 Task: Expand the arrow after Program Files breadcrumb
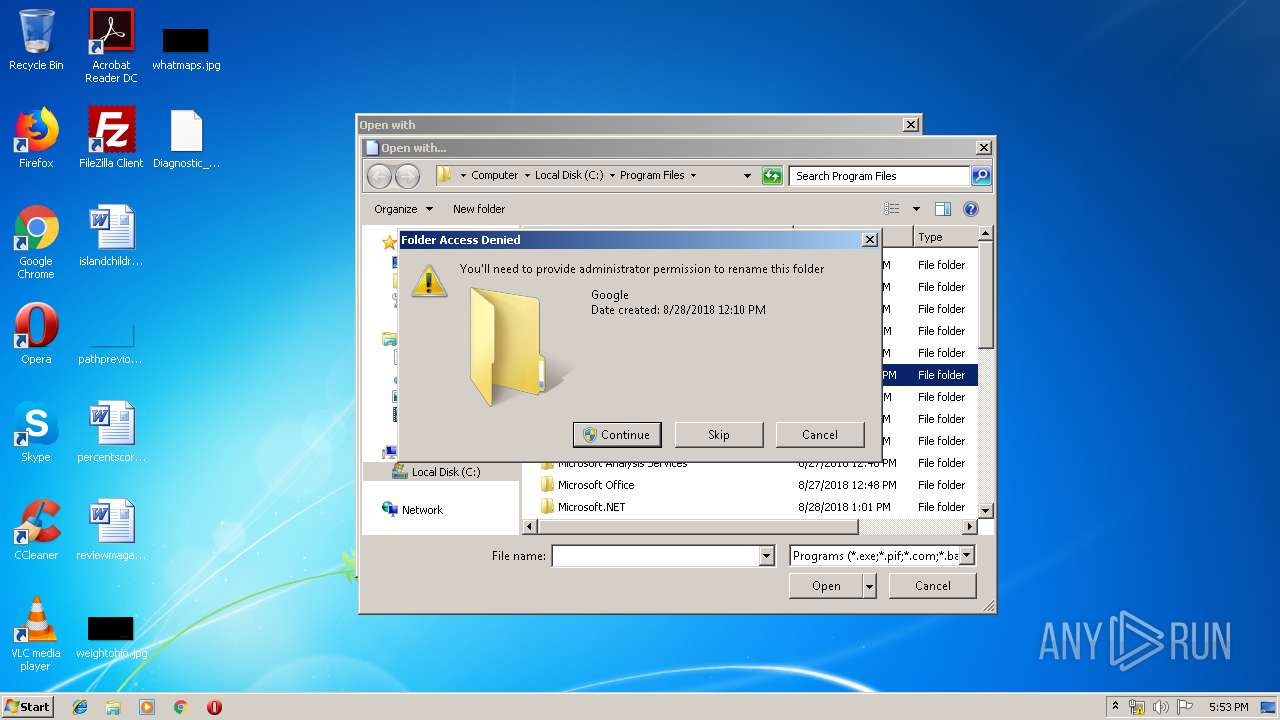coord(693,175)
